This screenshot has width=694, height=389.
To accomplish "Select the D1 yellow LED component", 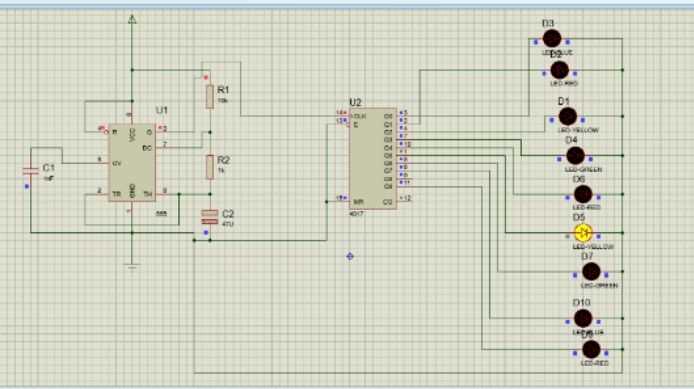I will pos(567,116).
